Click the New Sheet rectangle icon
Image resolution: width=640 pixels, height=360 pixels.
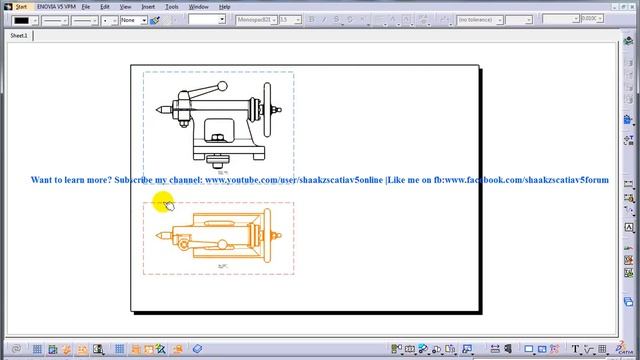[529, 349]
